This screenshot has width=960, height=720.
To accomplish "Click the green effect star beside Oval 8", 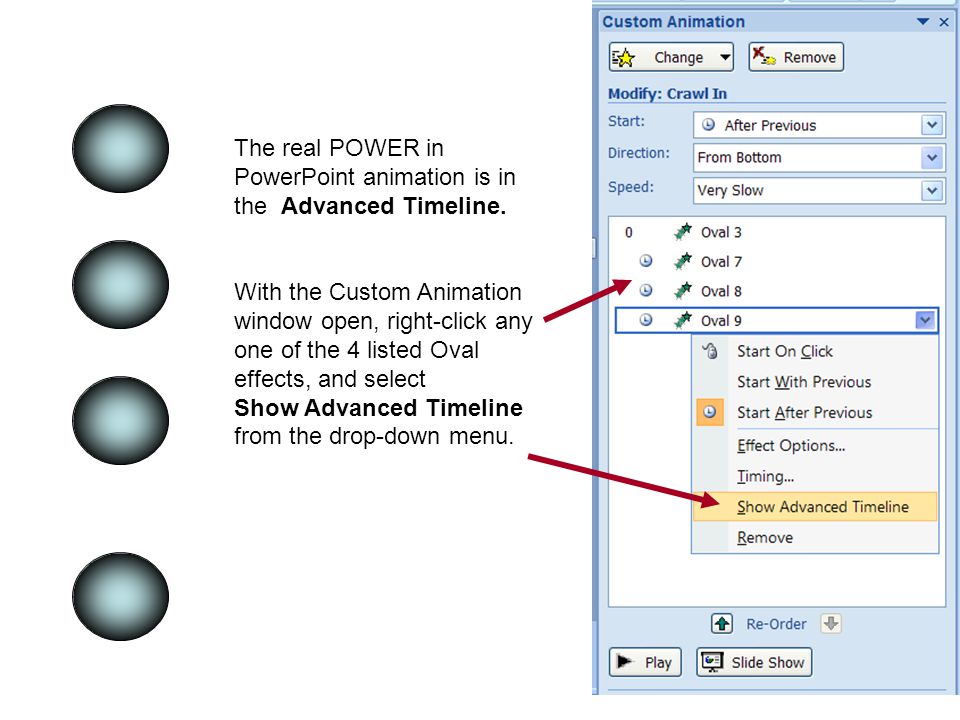I will coord(683,291).
